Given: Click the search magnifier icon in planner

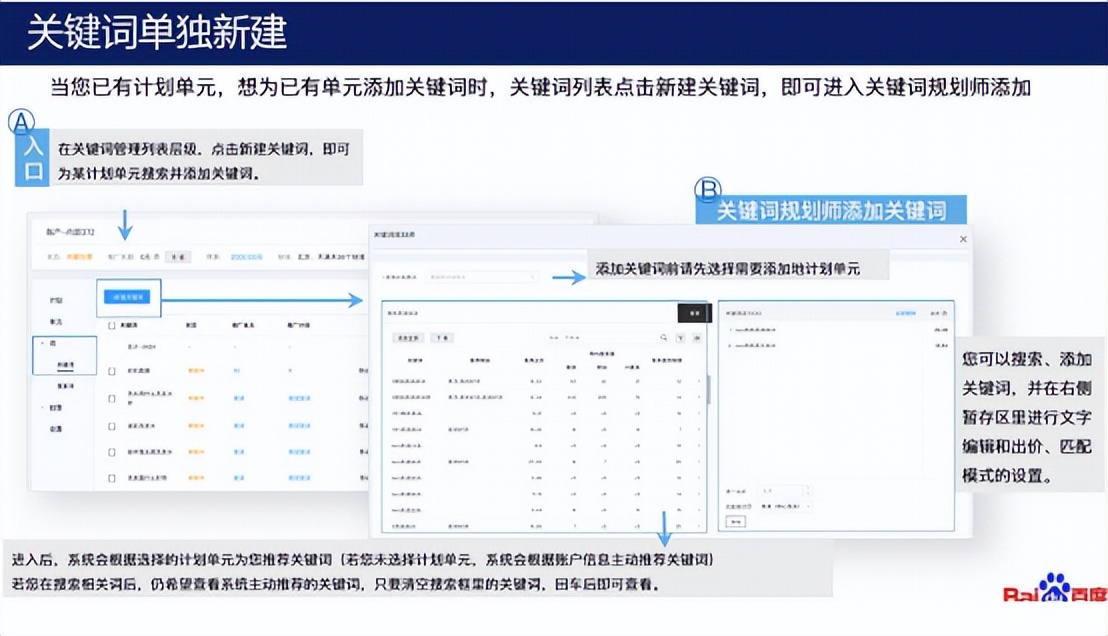Looking at the screenshot, I should [664, 338].
